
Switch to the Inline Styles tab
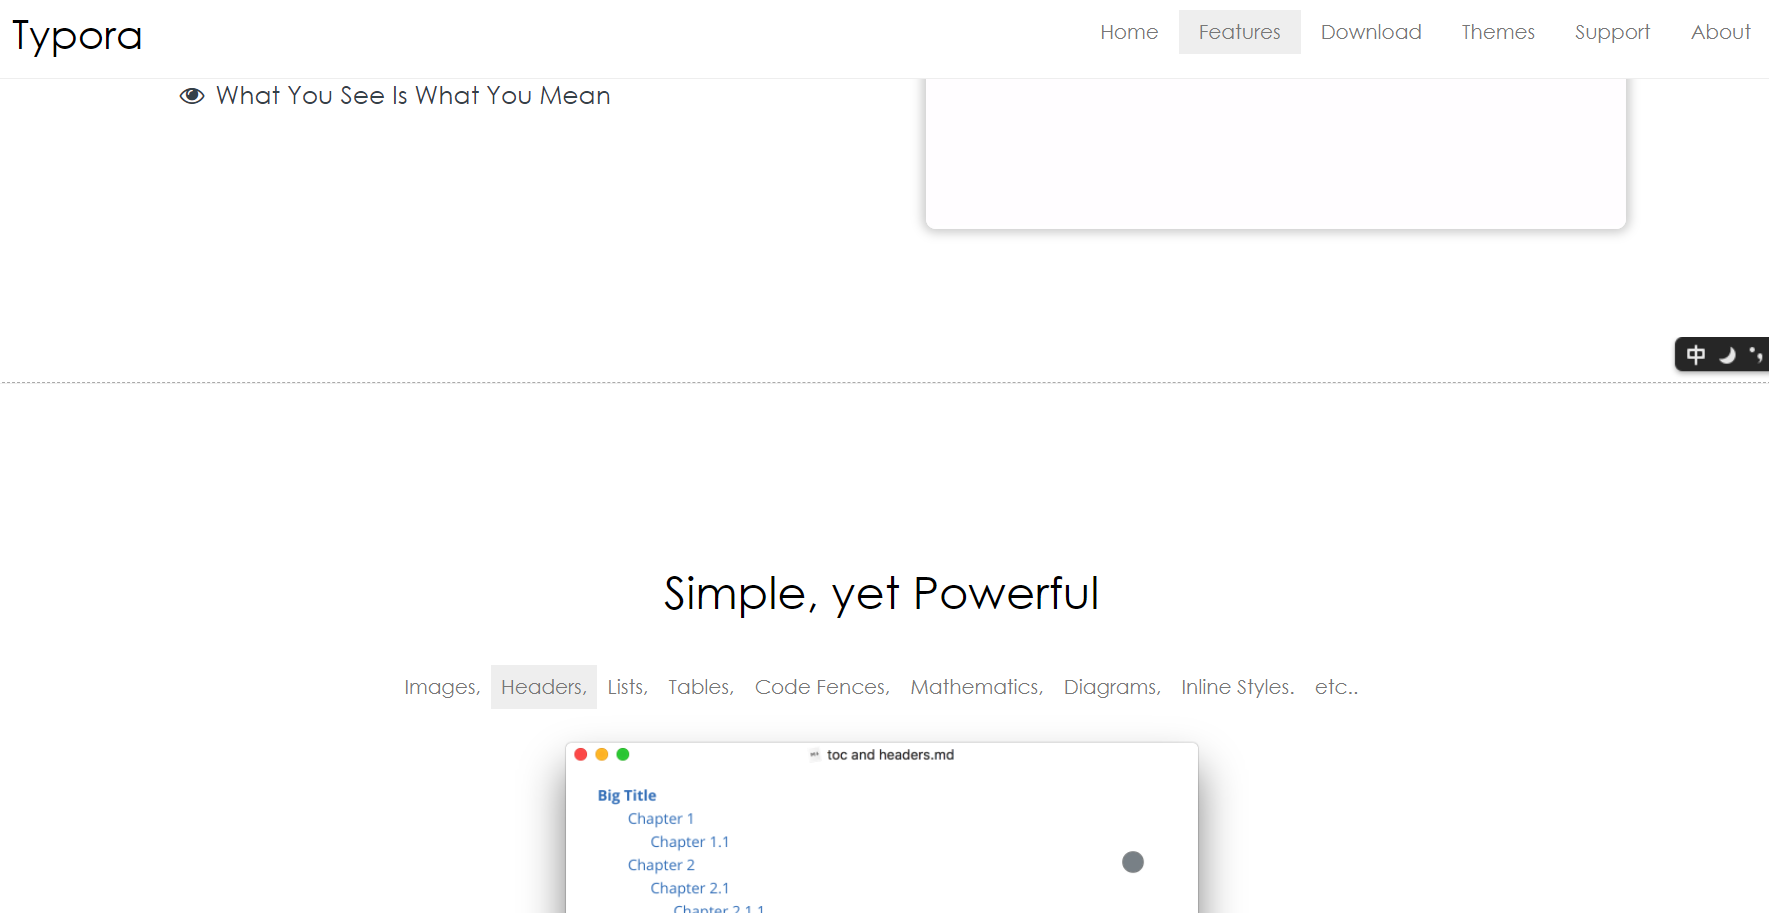tap(1238, 687)
